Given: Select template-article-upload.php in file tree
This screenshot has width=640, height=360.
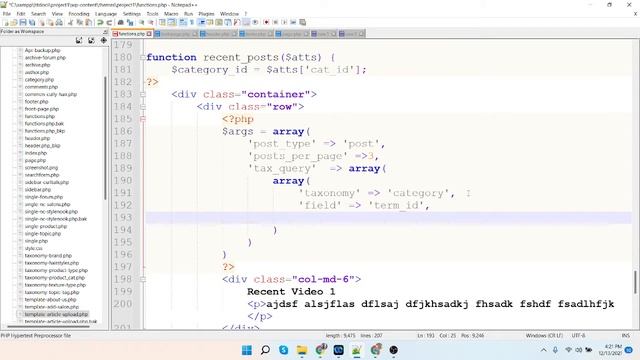Looking at the screenshot, I should [56, 314].
